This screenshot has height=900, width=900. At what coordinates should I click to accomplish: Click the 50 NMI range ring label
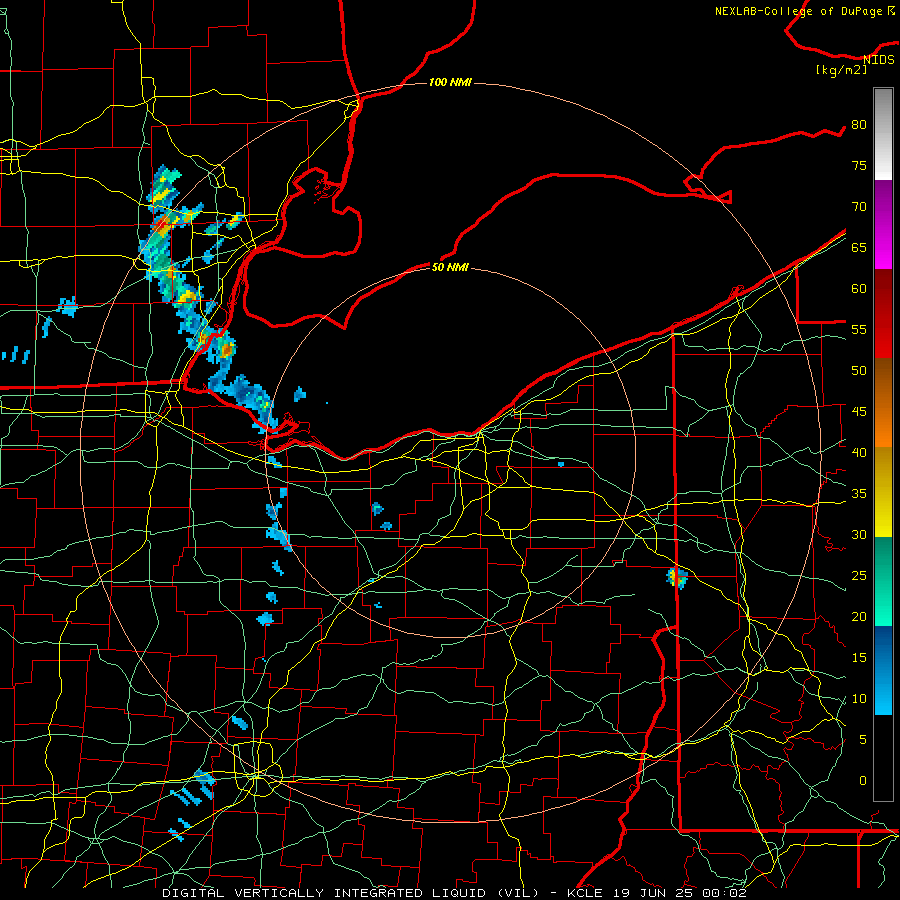pyautogui.click(x=450, y=267)
